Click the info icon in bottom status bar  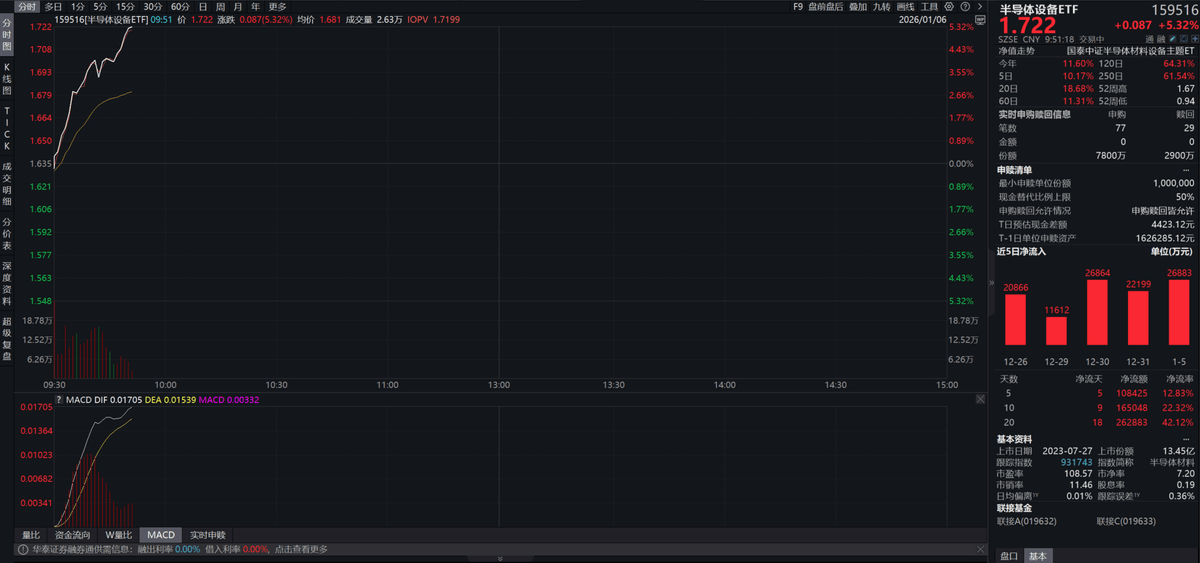21,549
